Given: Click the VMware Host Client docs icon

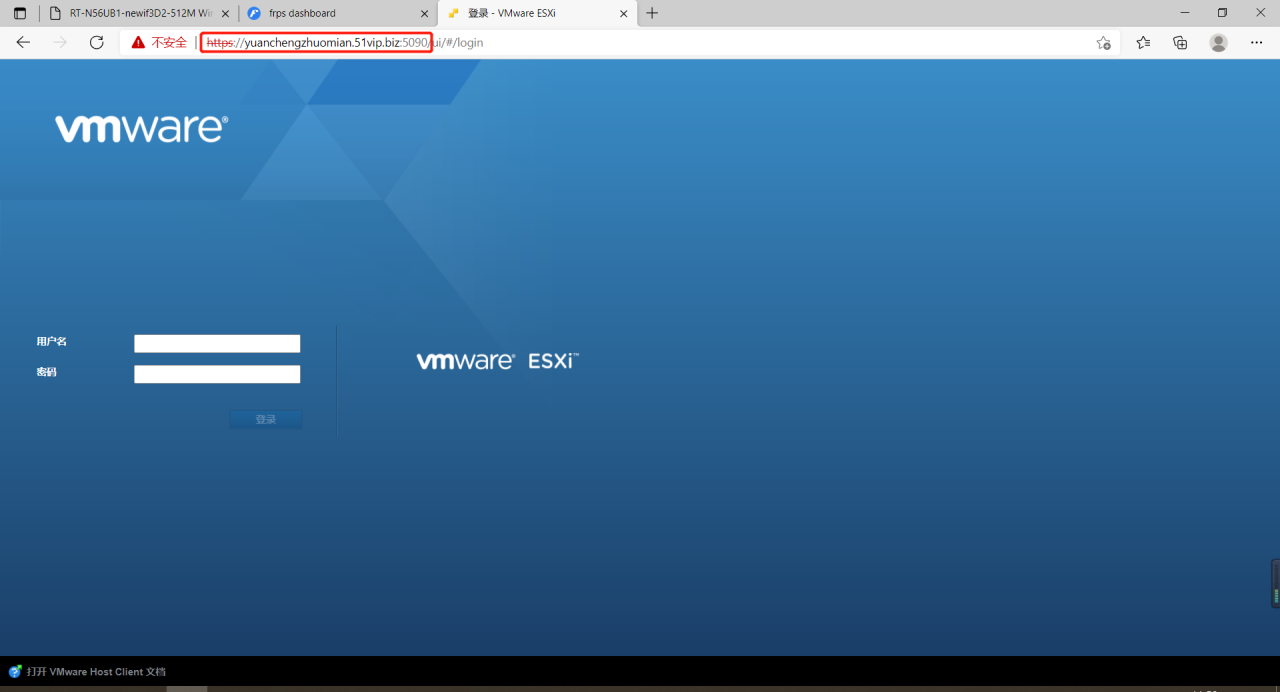Looking at the screenshot, I should (x=15, y=672).
